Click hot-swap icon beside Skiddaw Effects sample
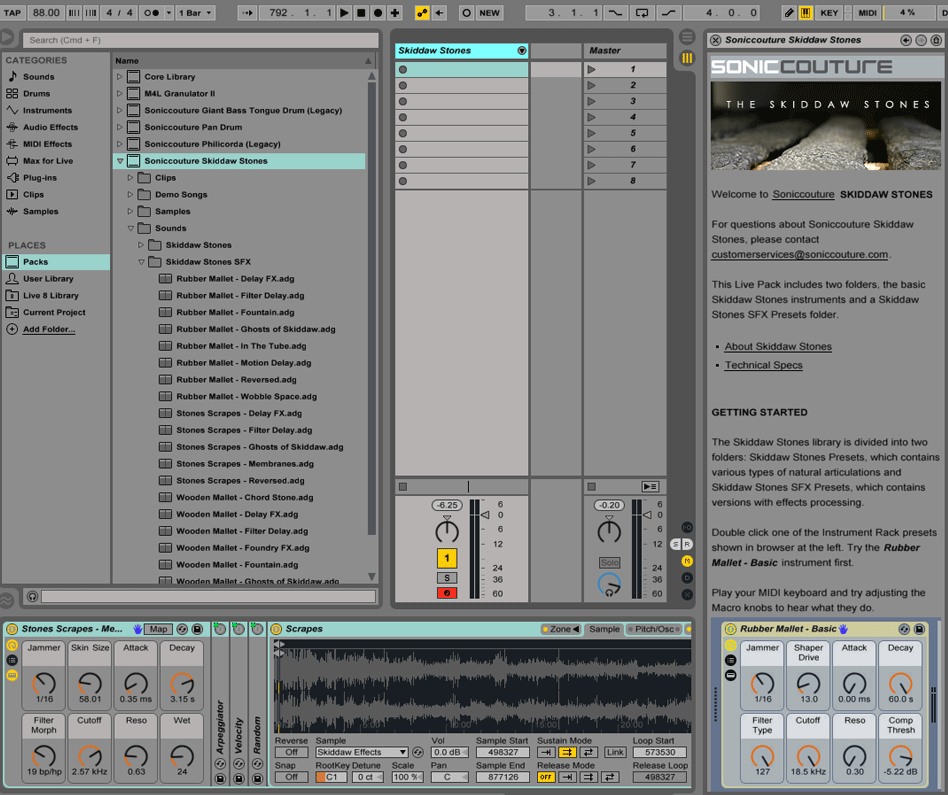Viewport: 948px width, 795px height. tap(417, 753)
